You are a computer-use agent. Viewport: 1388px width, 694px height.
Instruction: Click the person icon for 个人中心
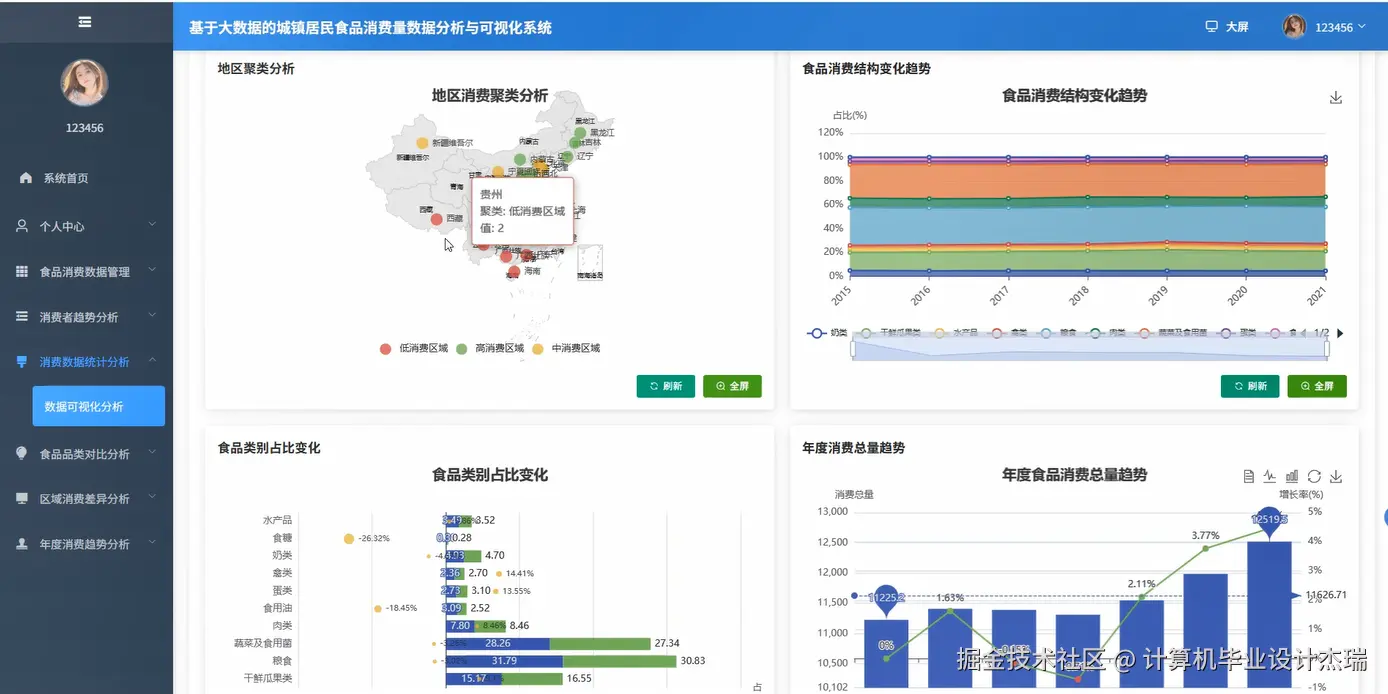pos(22,226)
